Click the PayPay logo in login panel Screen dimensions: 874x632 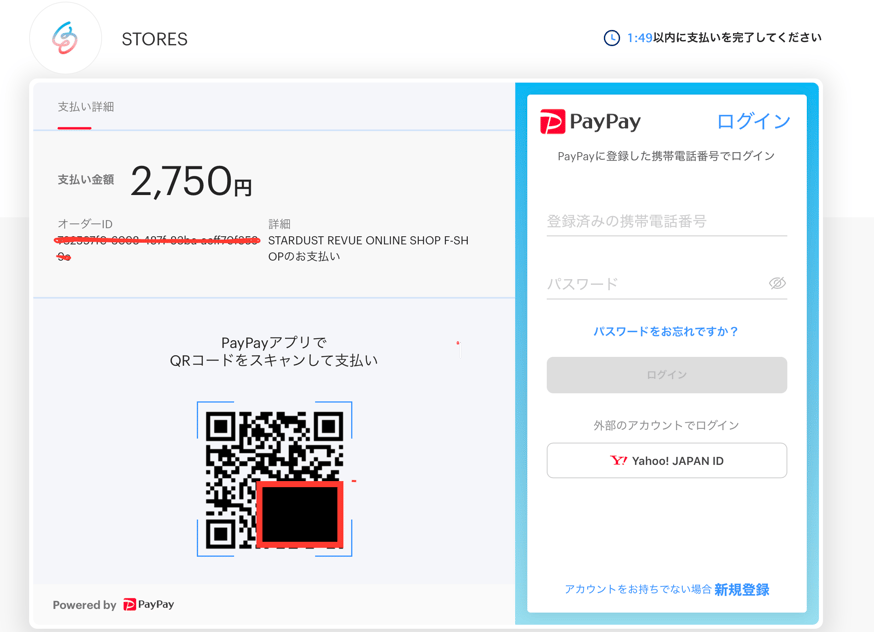590,121
